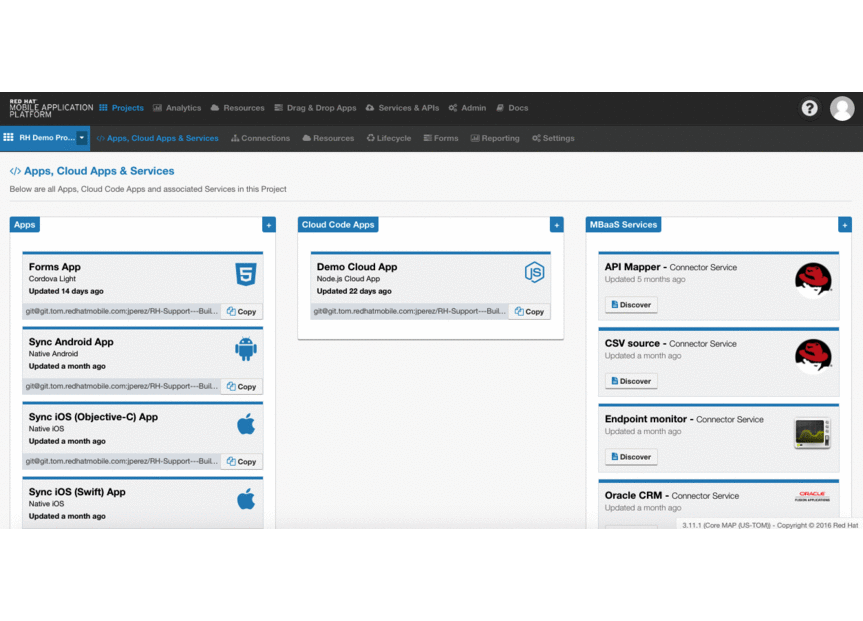This screenshot has width=863, height=621.
Task: Click the Apple icon on Sync iOS (Objective-C) App
Action: [x=245, y=424]
